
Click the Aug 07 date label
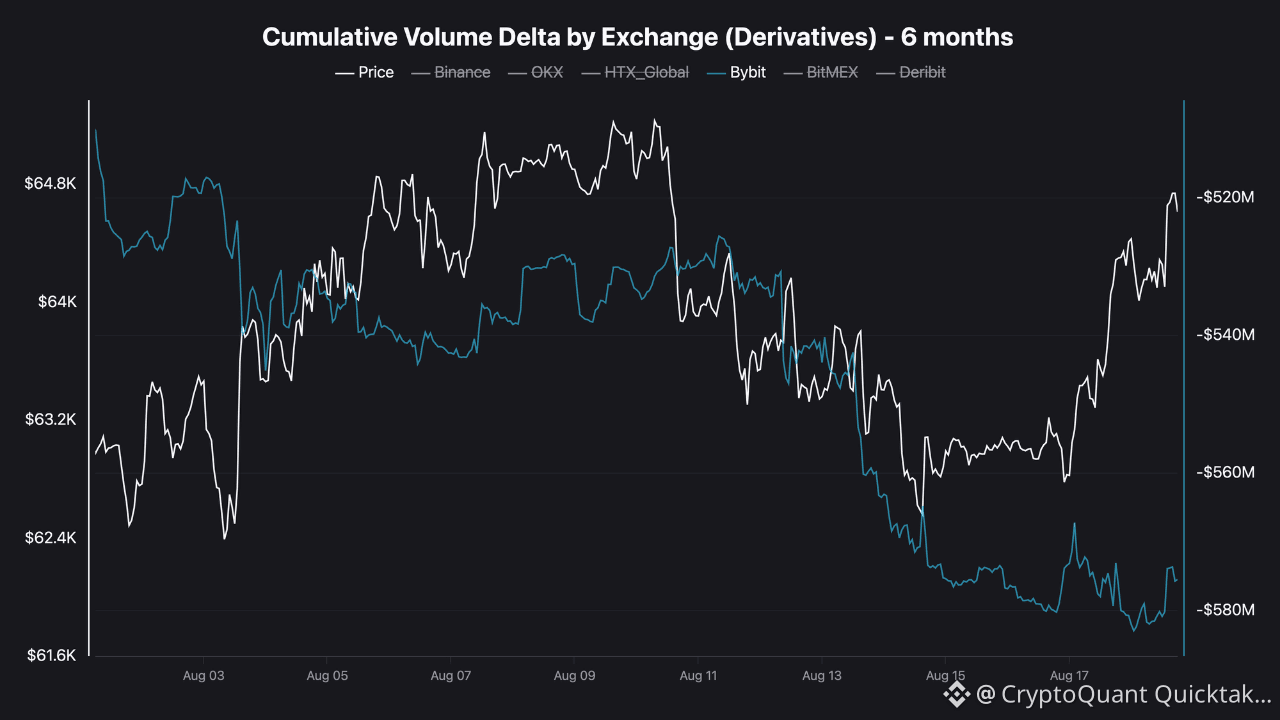451,676
